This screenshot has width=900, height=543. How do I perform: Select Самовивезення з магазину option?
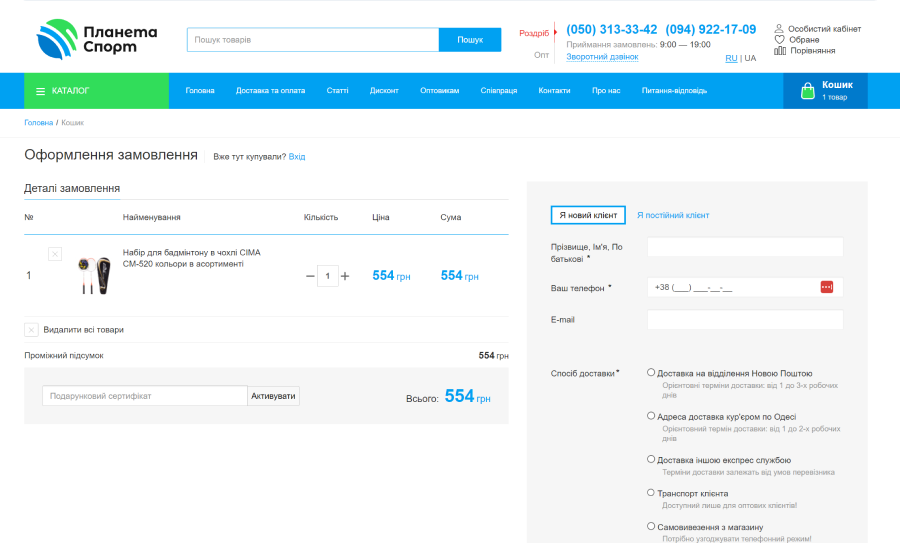pos(651,526)
